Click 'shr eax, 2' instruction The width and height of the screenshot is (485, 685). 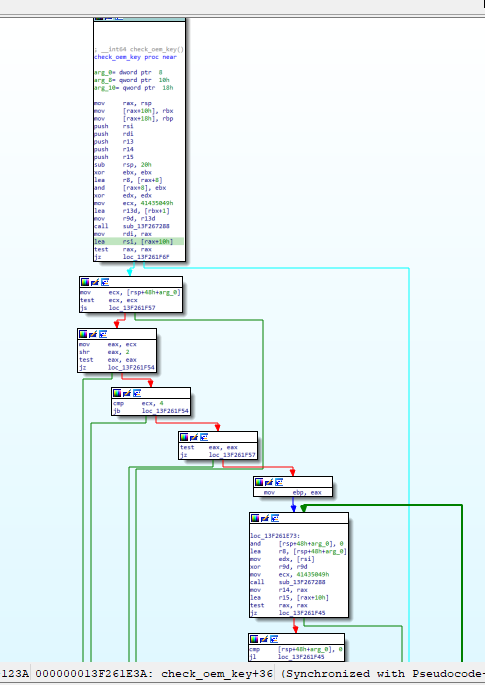104,352
